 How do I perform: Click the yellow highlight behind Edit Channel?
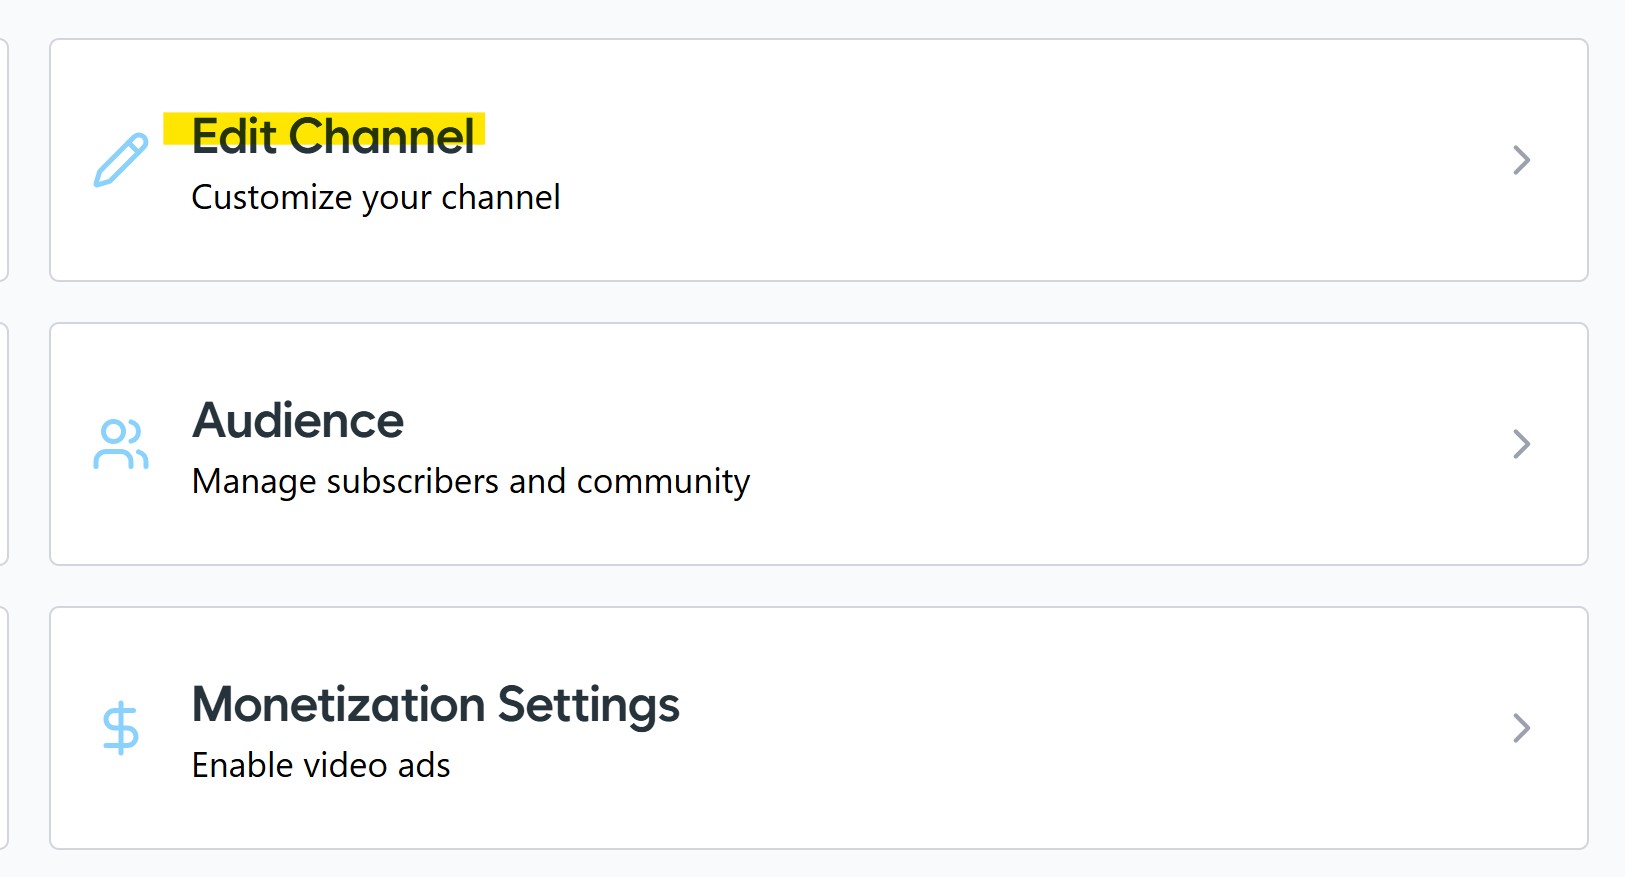[176, 129]
